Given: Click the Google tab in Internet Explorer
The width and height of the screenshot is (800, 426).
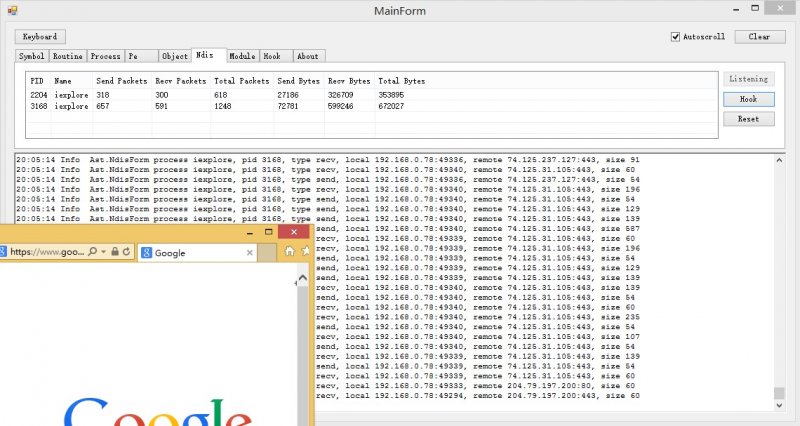Looking at the screenshot, I should [197, 253].
